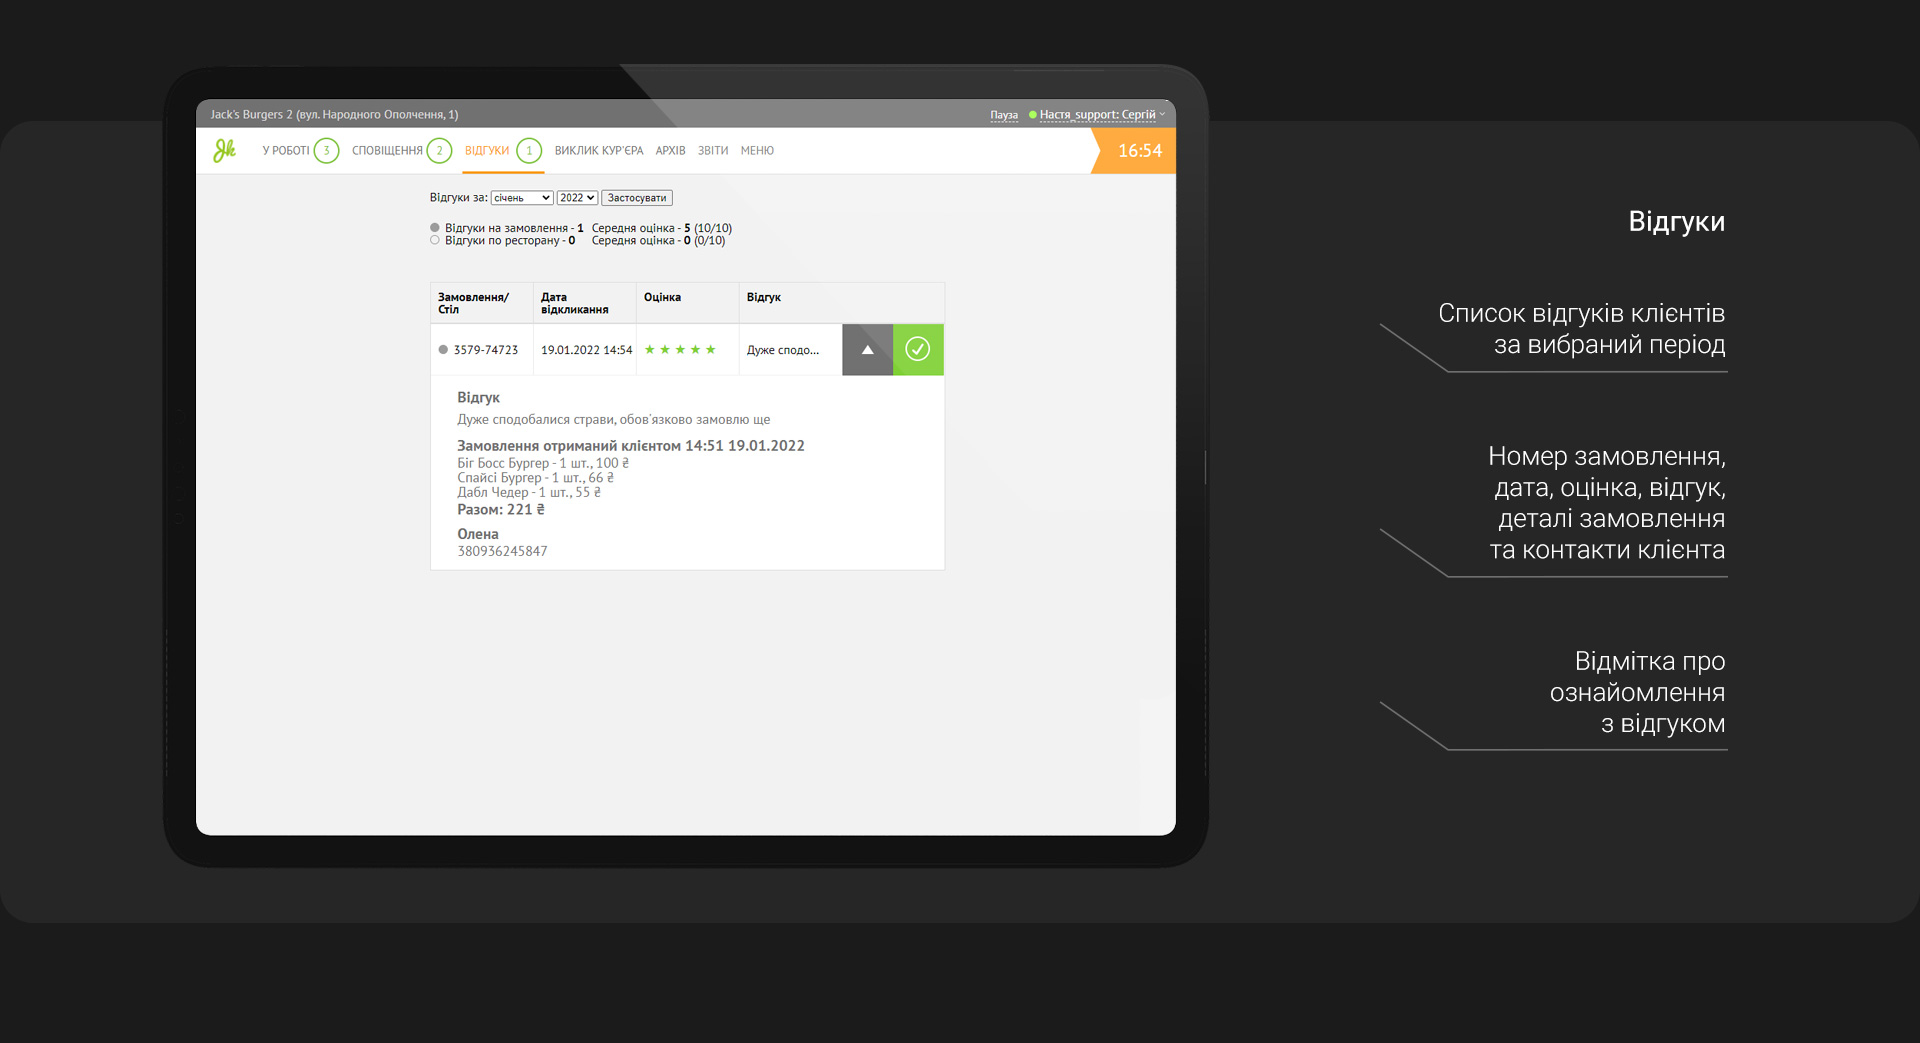Image resolution: width=1920 pixels, height=1043 pixels.
Task: Click the date 19.01.2022 14:54 cell
Action: click(587, 350)
